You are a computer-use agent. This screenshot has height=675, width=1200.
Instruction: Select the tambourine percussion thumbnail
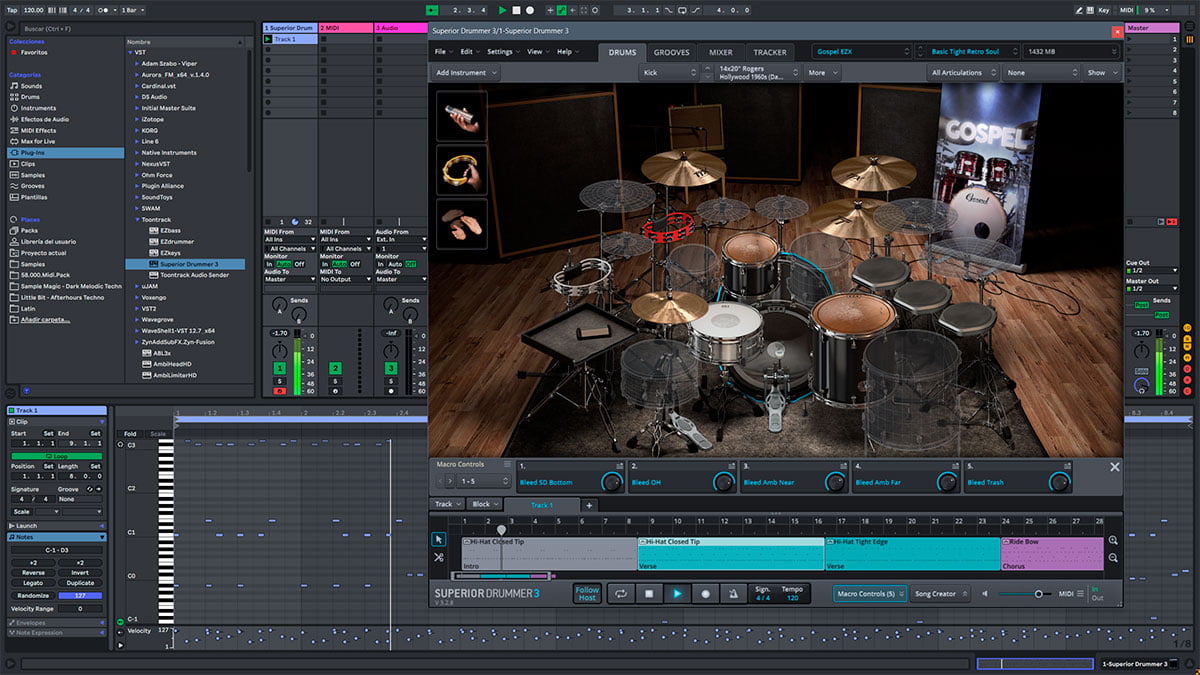tap(462, 170)
